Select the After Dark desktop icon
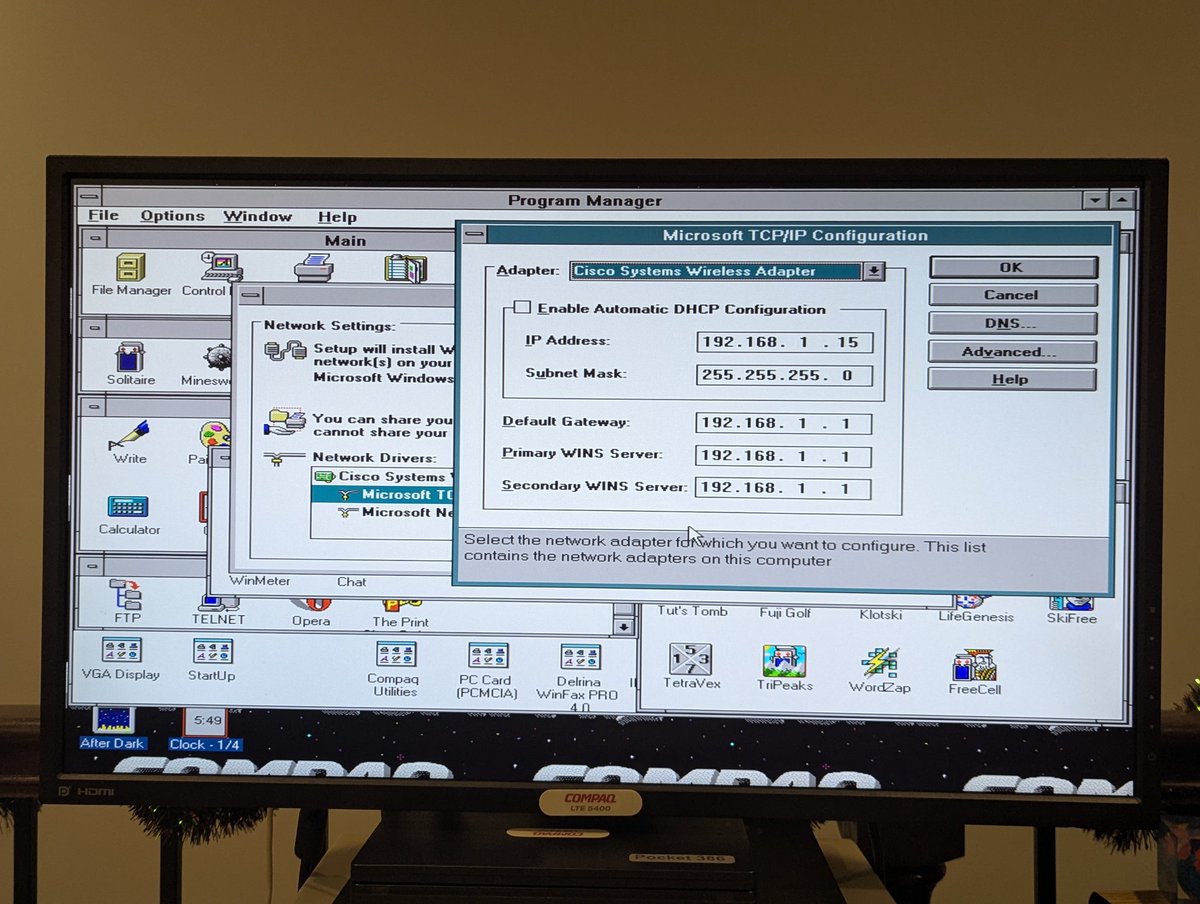Viewport: 1200px width, 904px height. coord(112,720)
